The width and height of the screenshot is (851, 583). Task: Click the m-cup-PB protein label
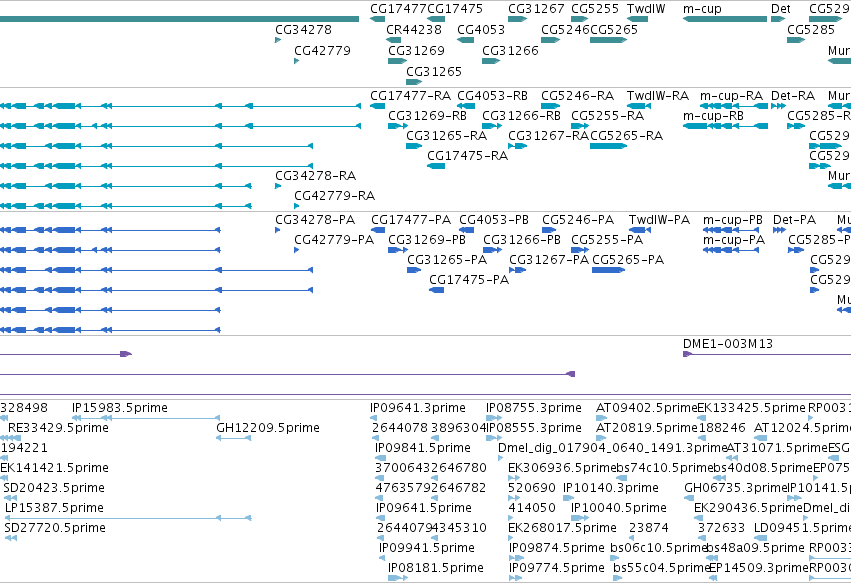click(733, 220)
